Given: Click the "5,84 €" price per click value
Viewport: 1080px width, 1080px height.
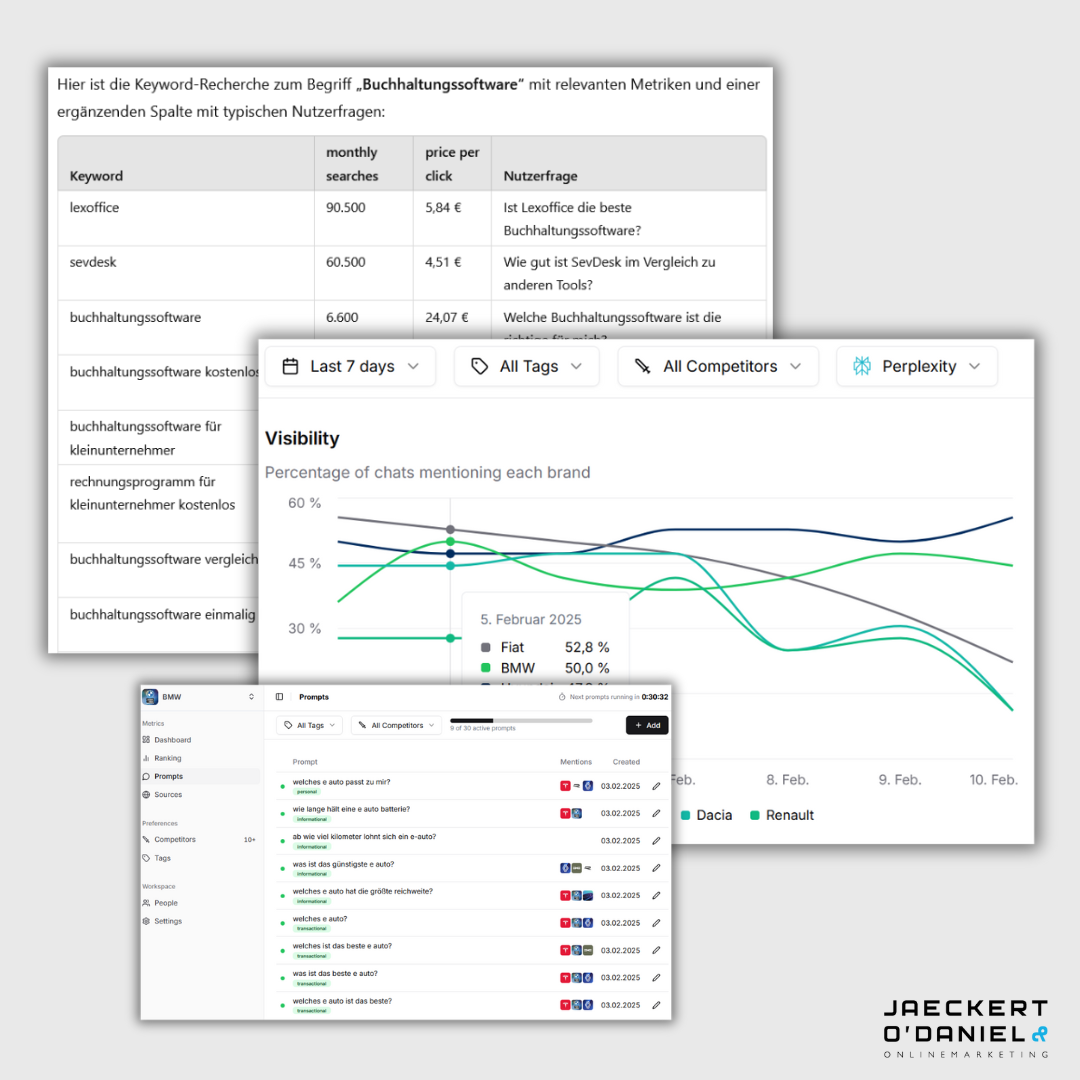Looking at the screenshot, I should [x=443, y=207].
